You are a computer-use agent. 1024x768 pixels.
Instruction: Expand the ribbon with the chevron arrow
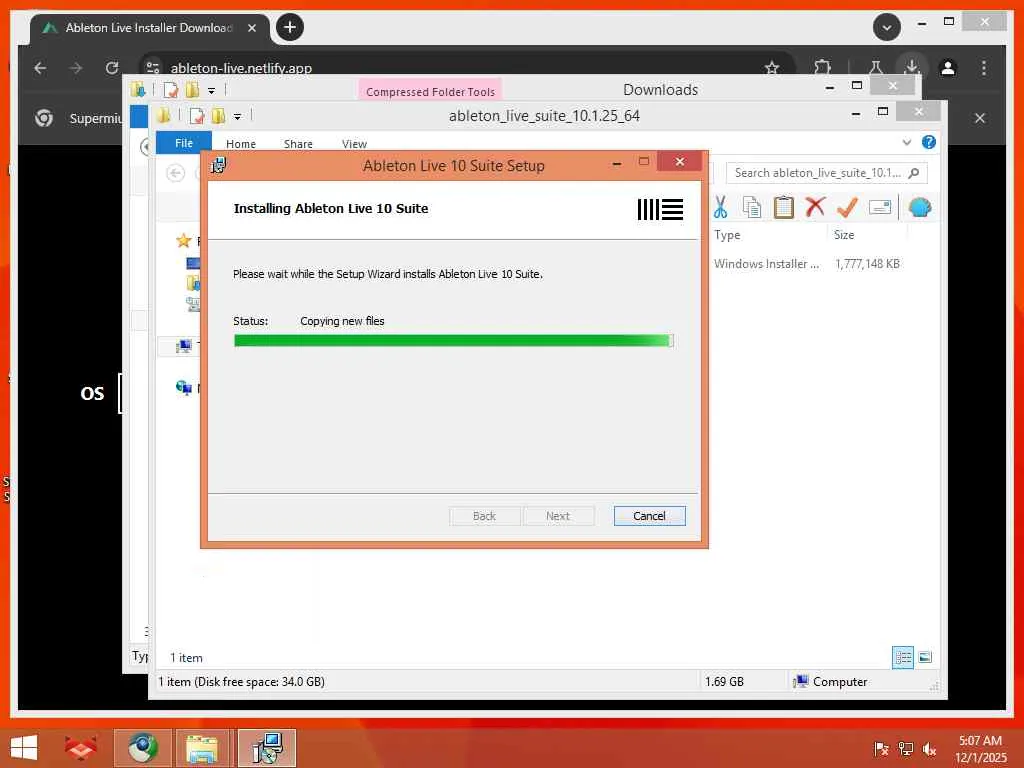pos(906,142)
